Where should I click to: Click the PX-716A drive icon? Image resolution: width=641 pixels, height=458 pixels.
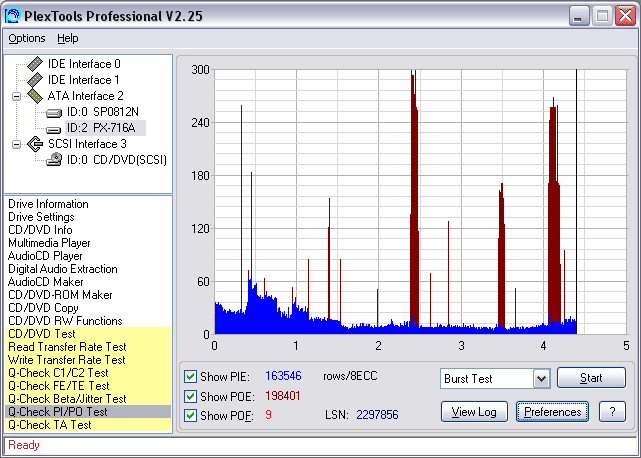click(x=54, y=129)
